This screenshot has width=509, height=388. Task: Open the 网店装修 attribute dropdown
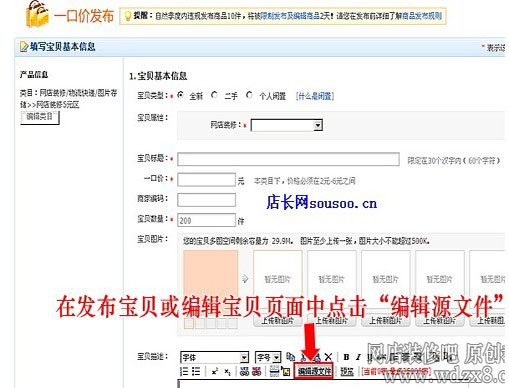pyautogui.click(x=287, y=125)
